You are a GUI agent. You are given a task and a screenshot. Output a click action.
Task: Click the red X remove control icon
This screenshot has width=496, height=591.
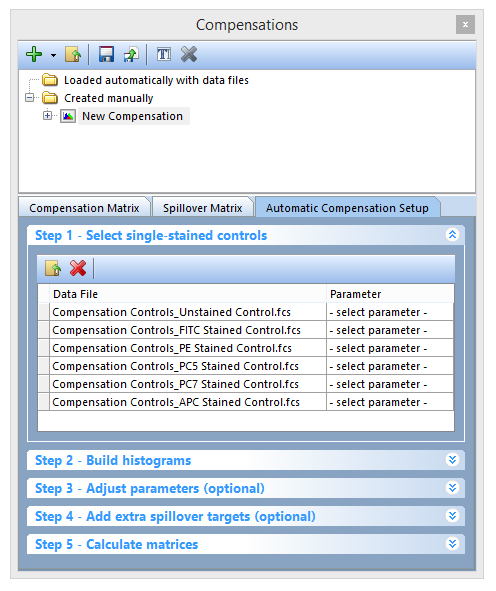pos(78,268)
